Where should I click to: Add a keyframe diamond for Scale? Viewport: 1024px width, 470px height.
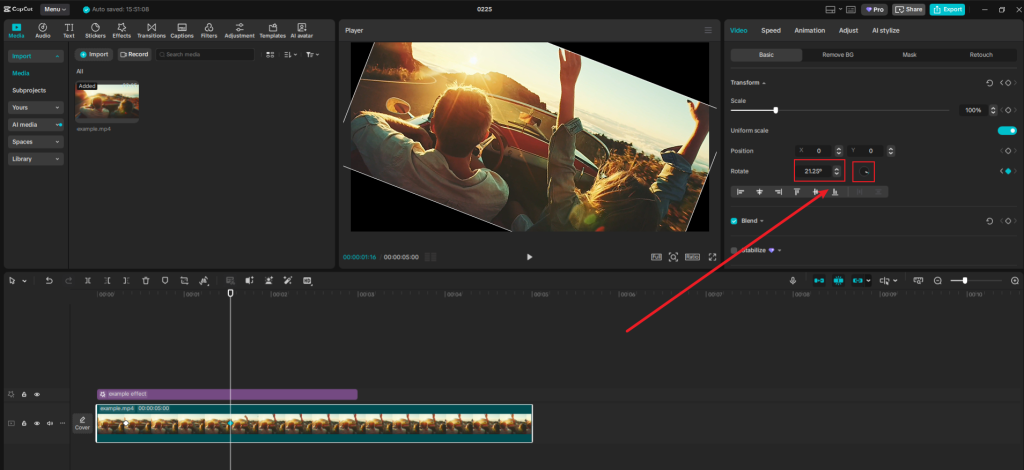pos(1008,110)
